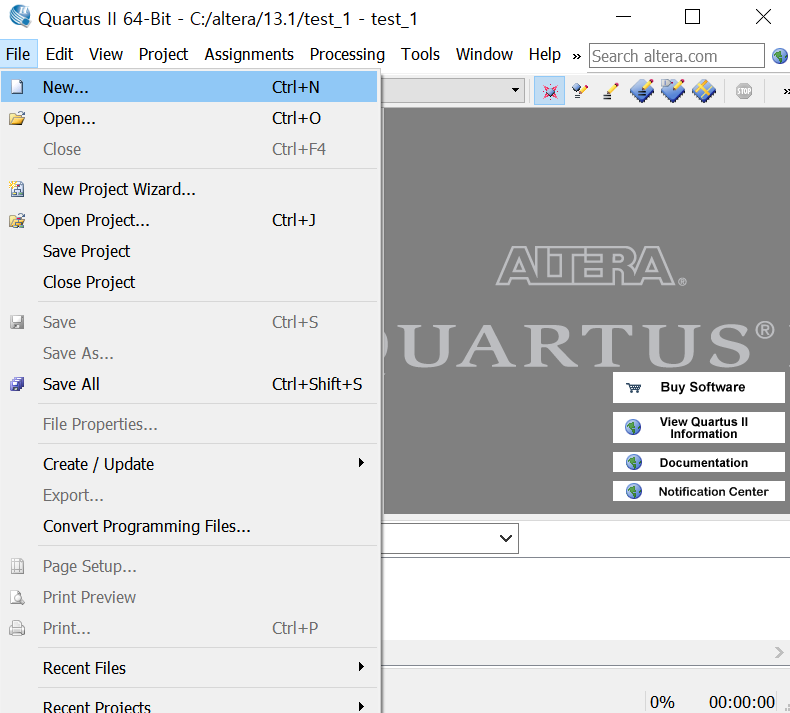
Task: Click the Search altera.com field
Action: click(x=677, y=56)
